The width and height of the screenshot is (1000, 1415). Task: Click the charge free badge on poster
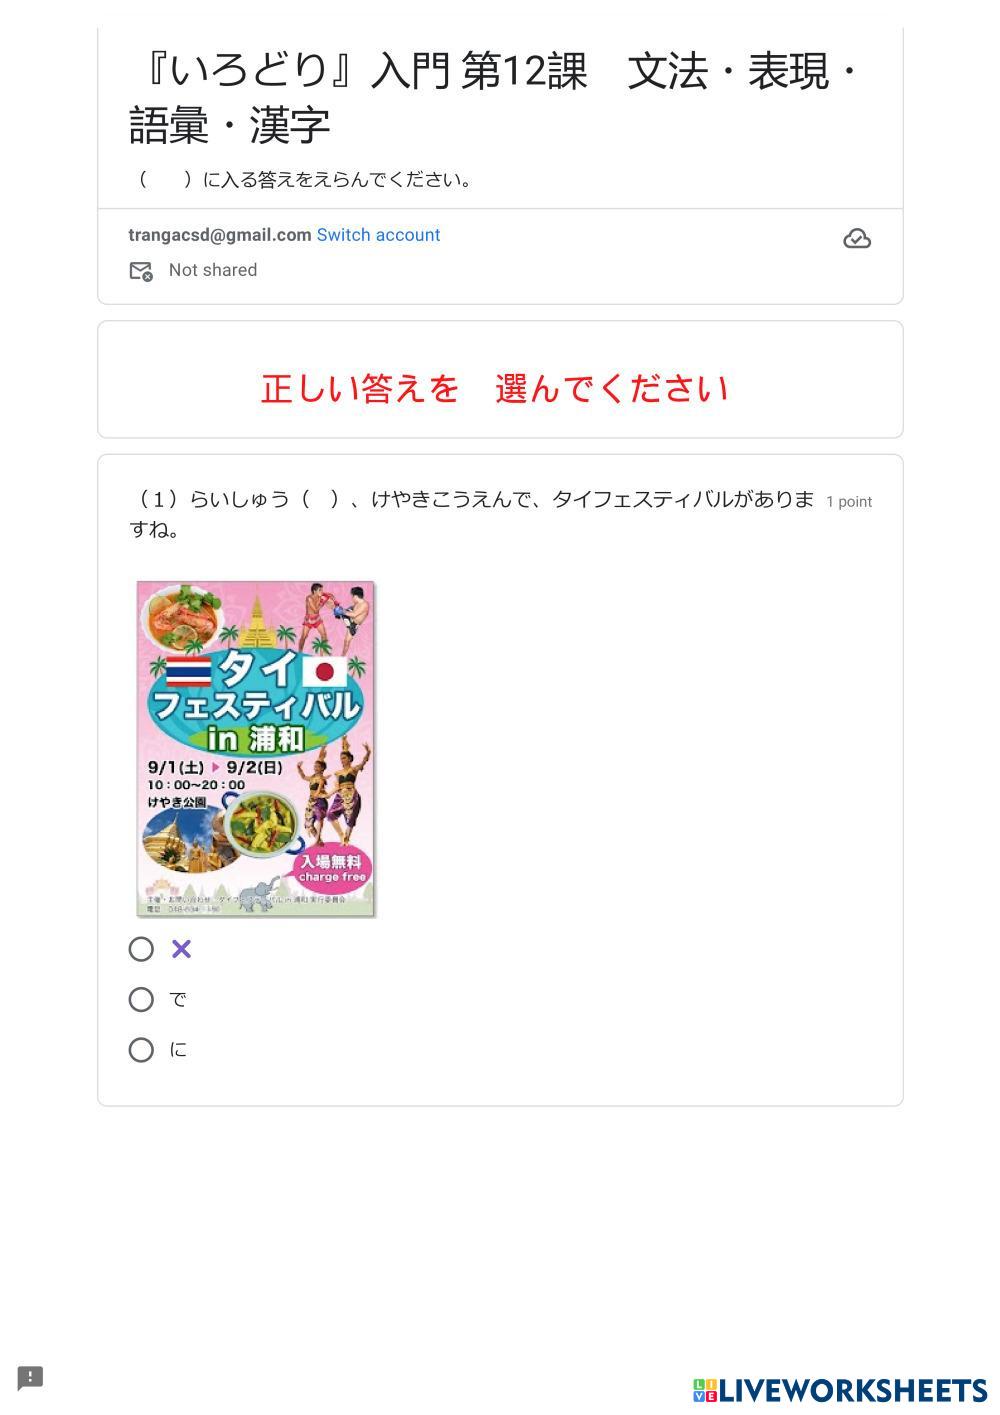pos(332,868)
